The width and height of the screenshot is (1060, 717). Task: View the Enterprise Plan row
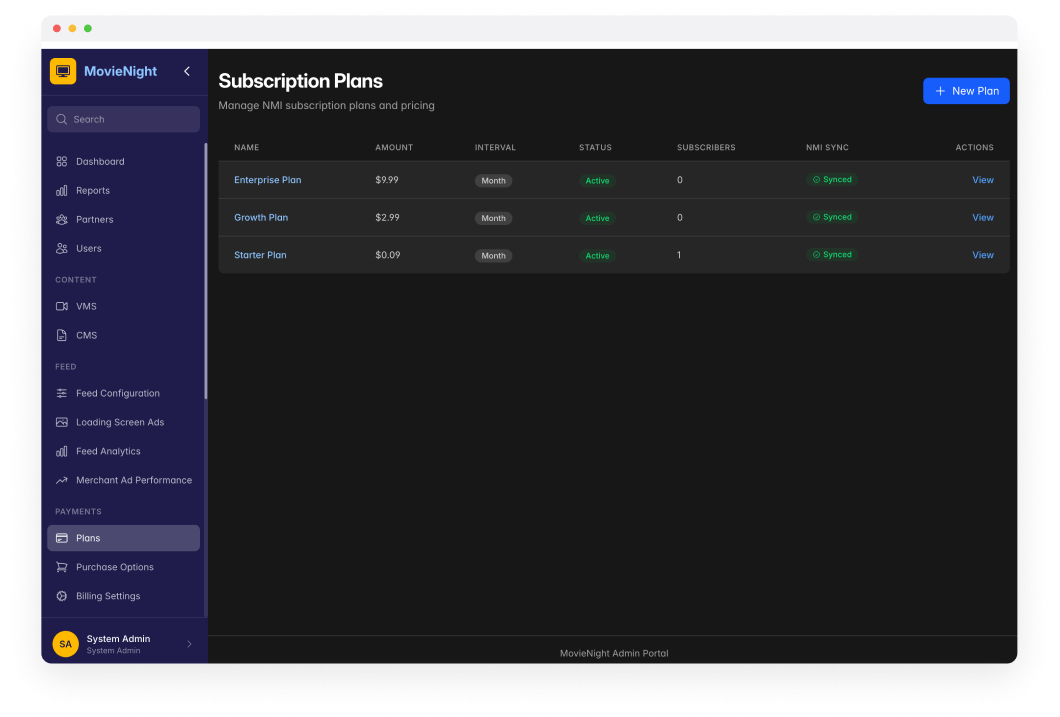tap(983, 180)
